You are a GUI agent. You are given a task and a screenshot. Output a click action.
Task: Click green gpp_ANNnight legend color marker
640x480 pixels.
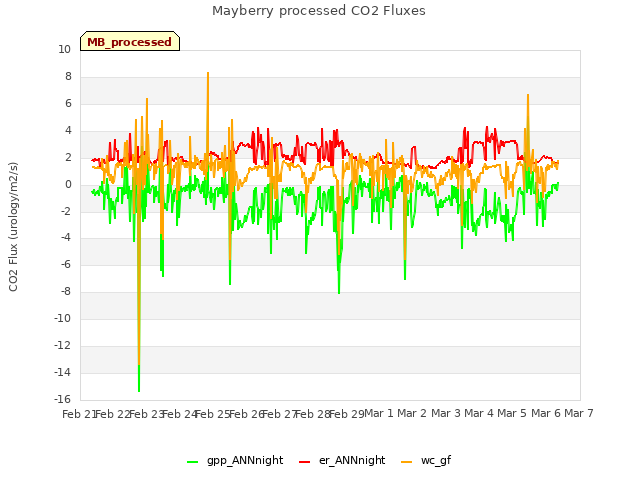point(192,462)
